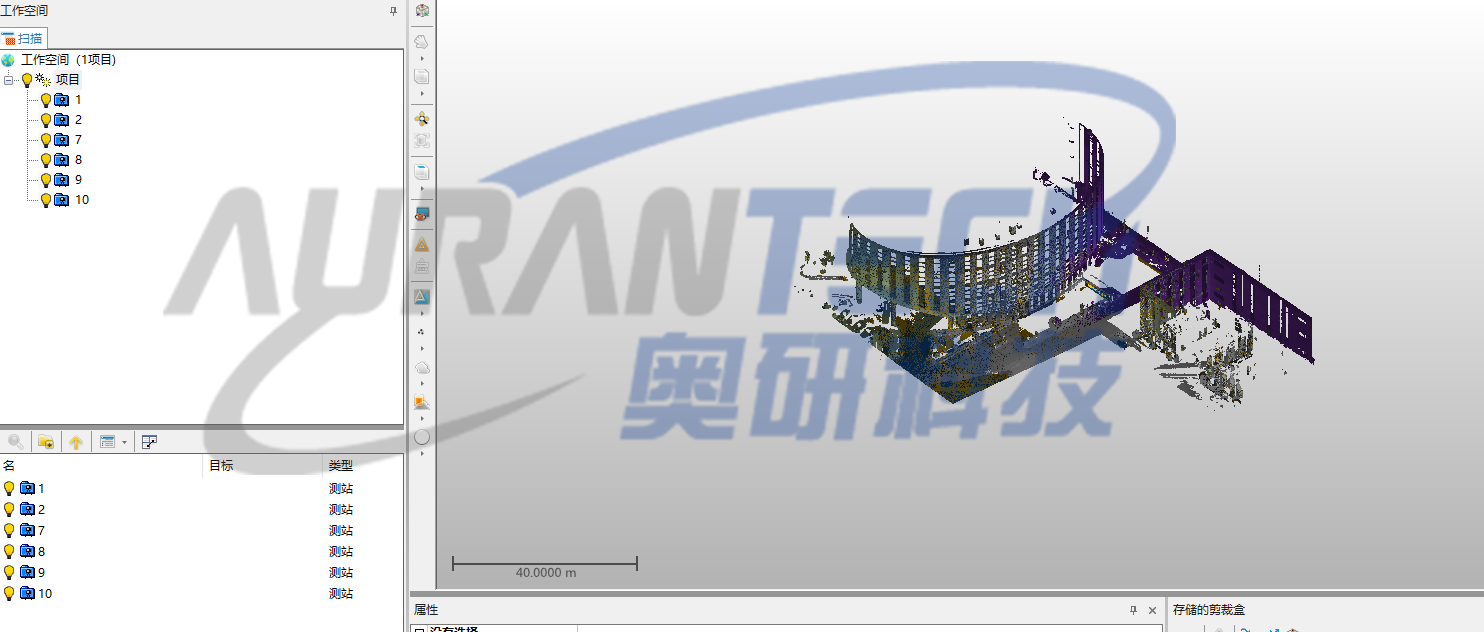
Task: Click 测站 type cell of row 10
Action: click(341, 594)
